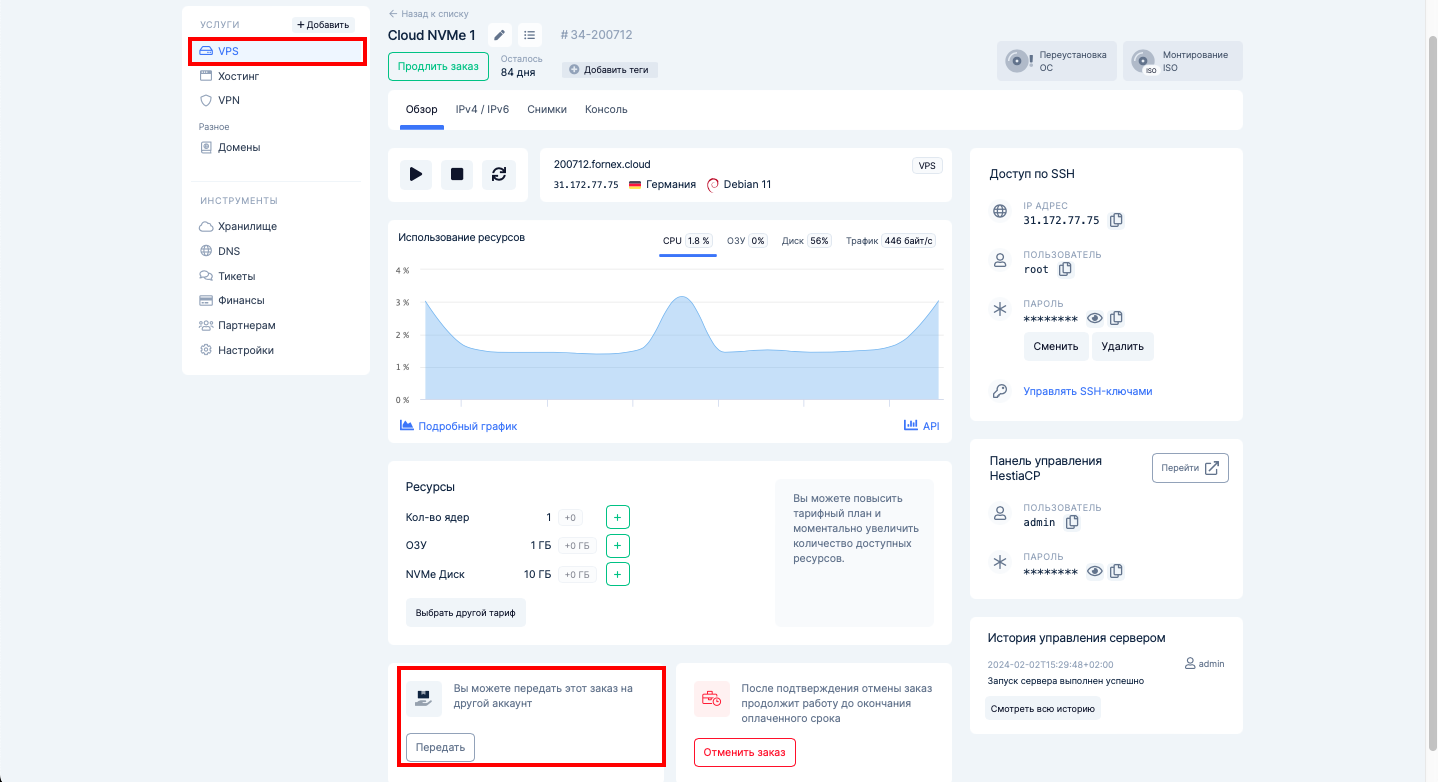Image resolution: width=1438 pixels, height=782 pixels.
Task: Click the Передать button
Action: (x=441, y=747)
